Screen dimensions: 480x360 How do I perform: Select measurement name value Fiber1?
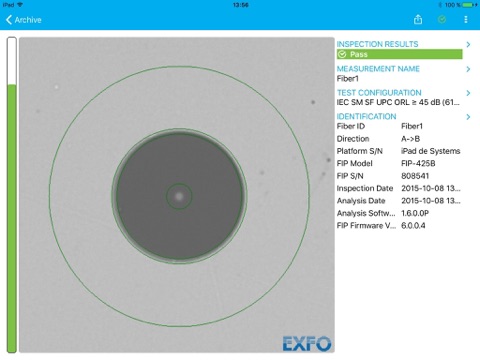[x=348, y=79]
